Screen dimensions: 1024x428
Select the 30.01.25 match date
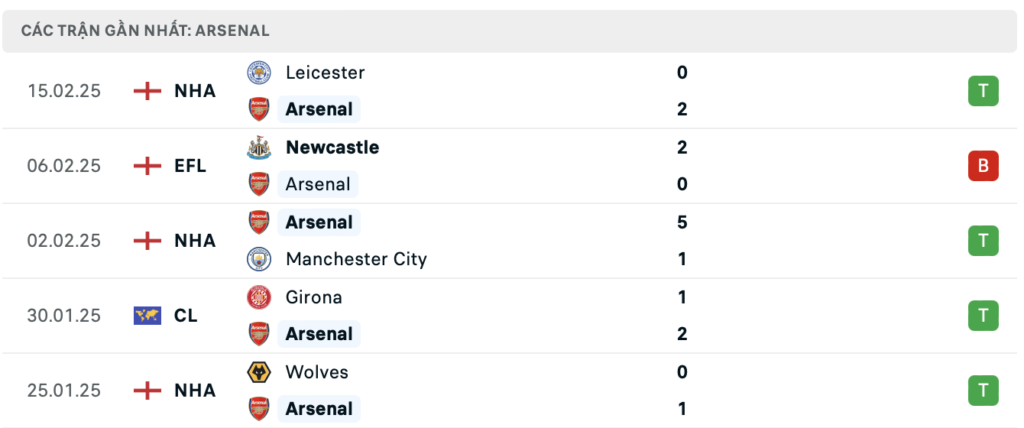64,315
